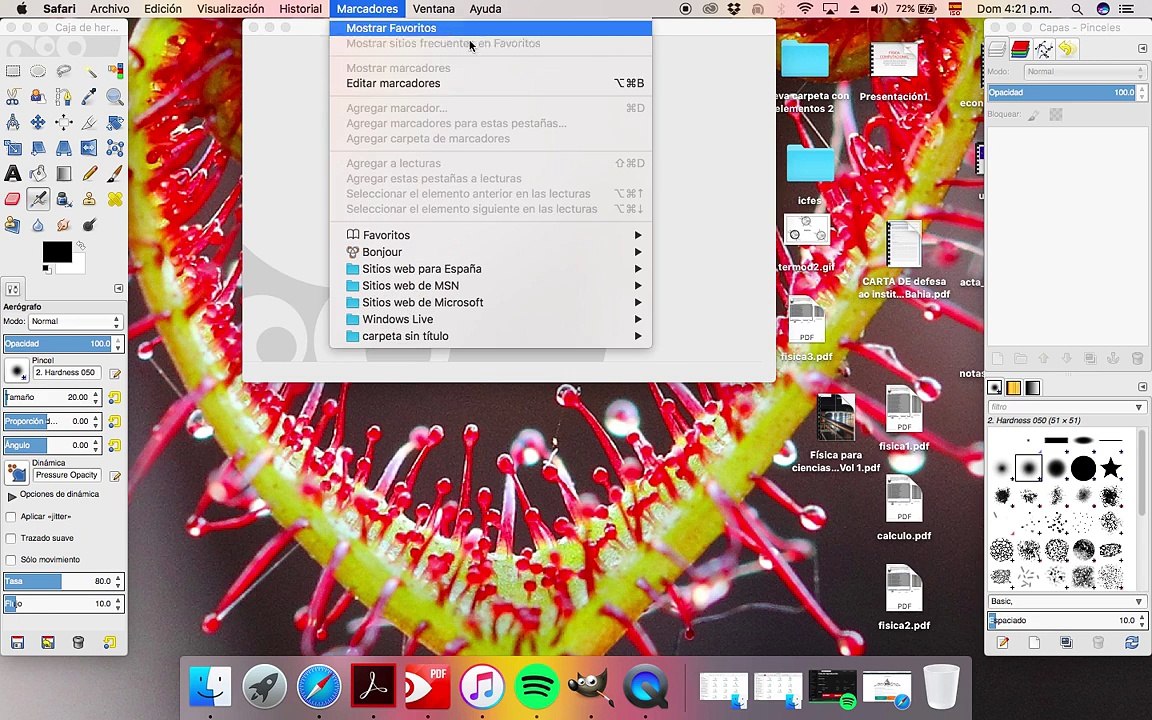The image size is (1152, 720).
Task: Pick the Flip tool
Action: pos(90,148)
